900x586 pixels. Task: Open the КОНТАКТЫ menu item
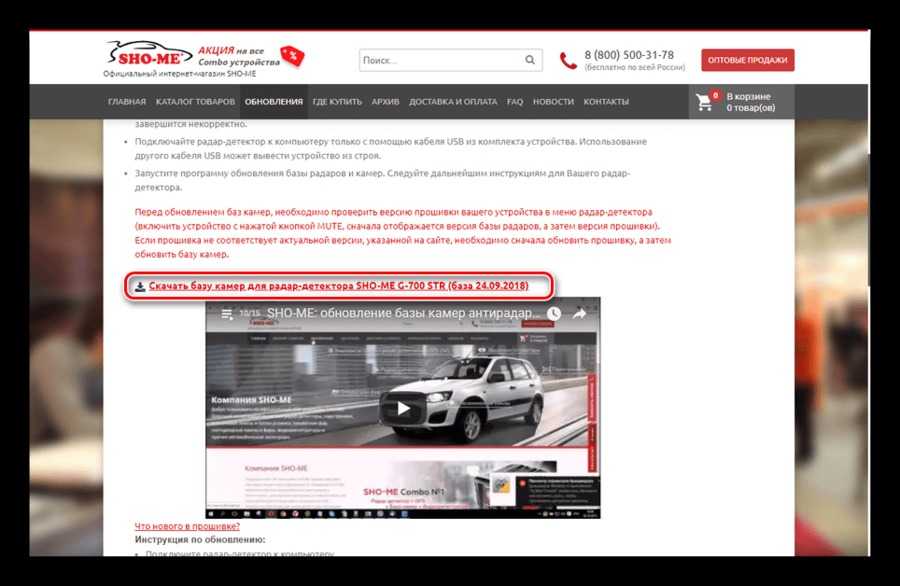(x=606, y=102)
